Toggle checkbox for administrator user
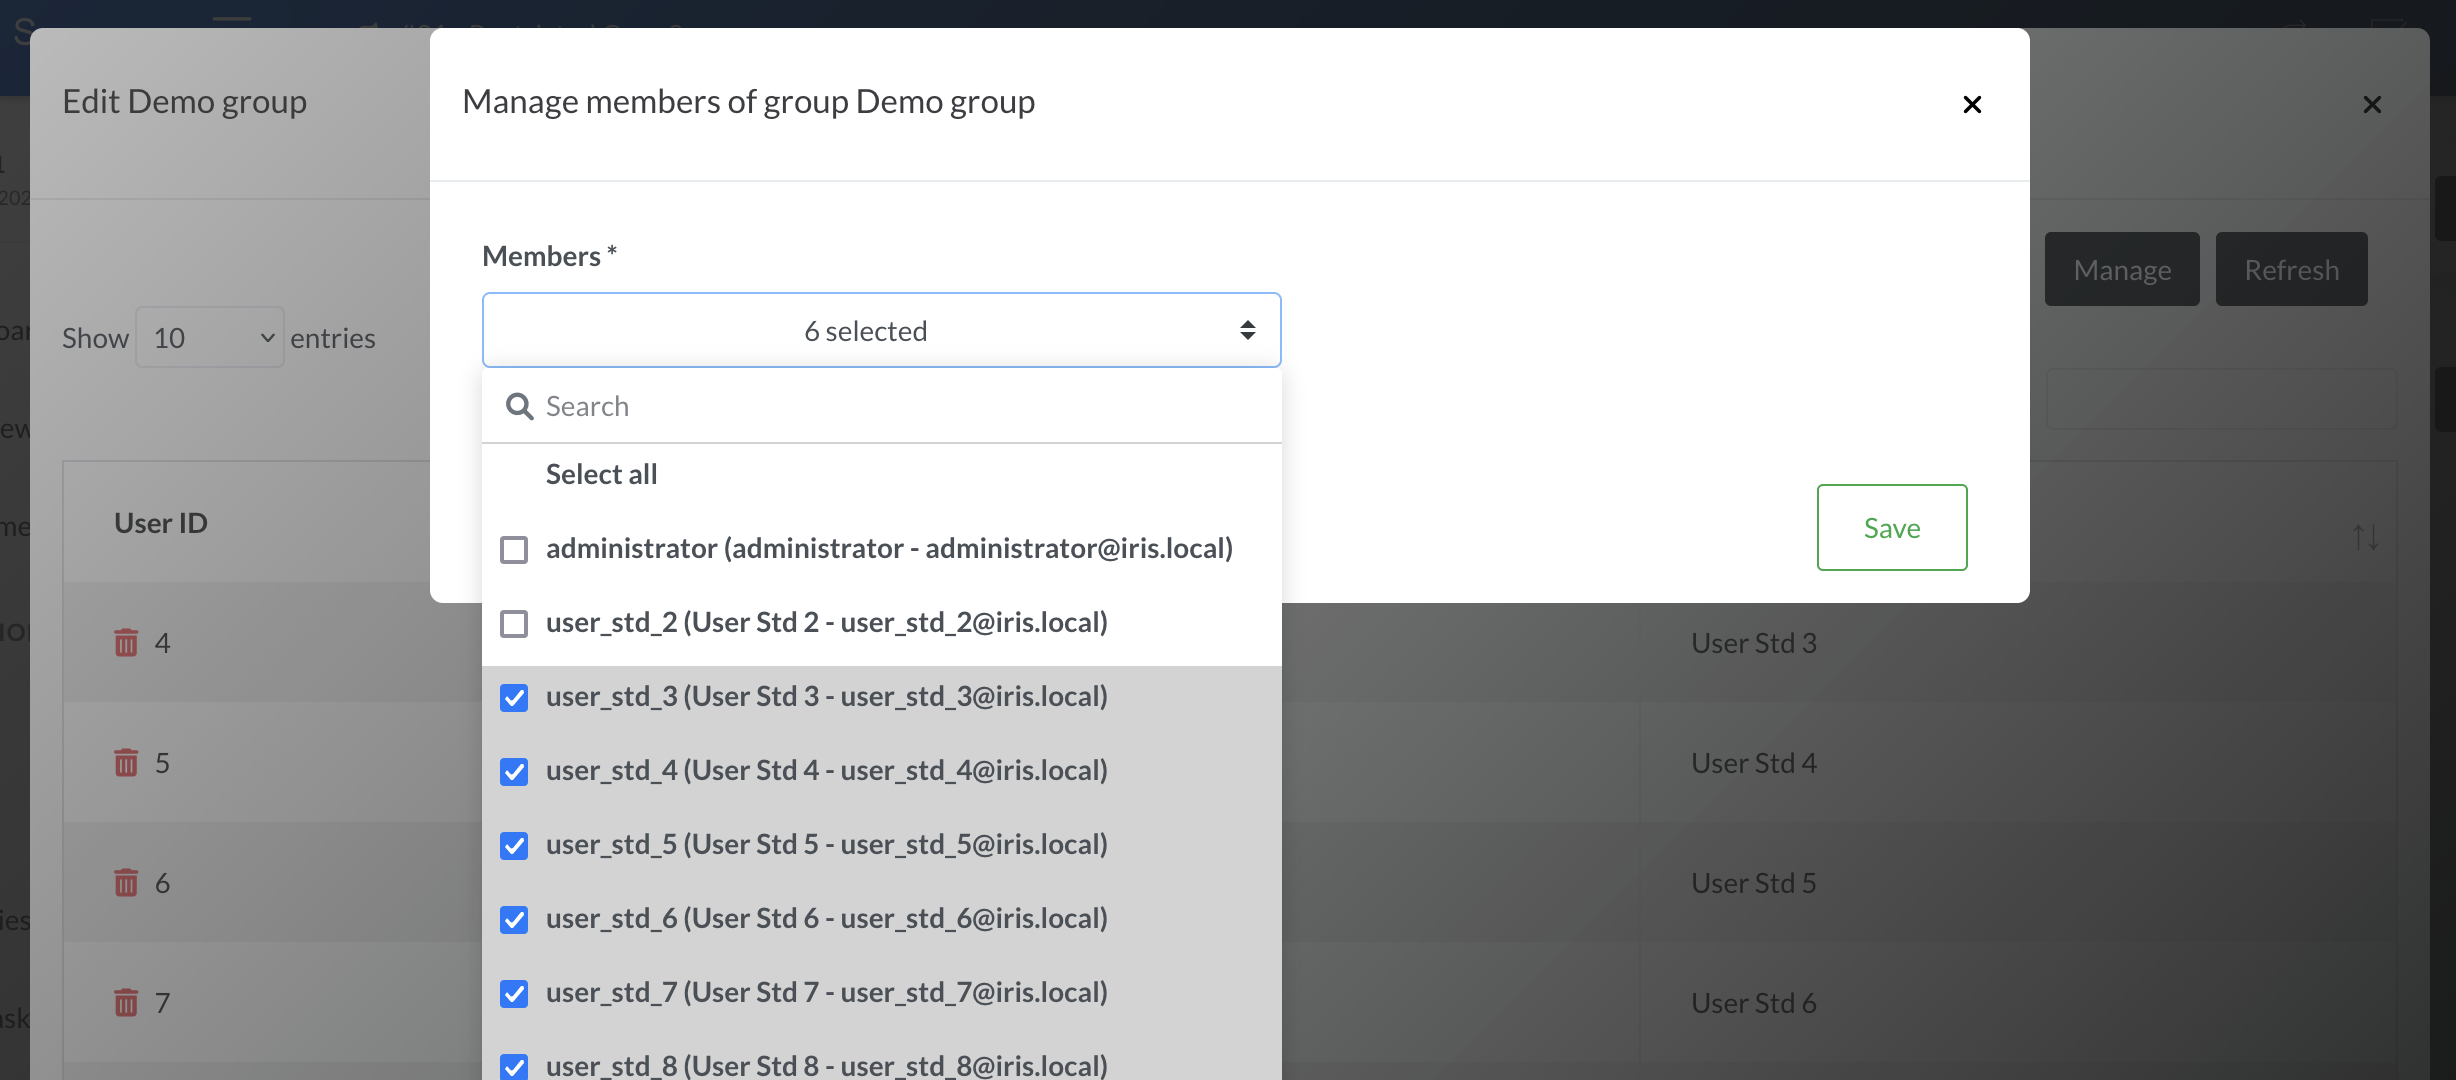This screenshot has width=2456, height=1080. [514, 548]
